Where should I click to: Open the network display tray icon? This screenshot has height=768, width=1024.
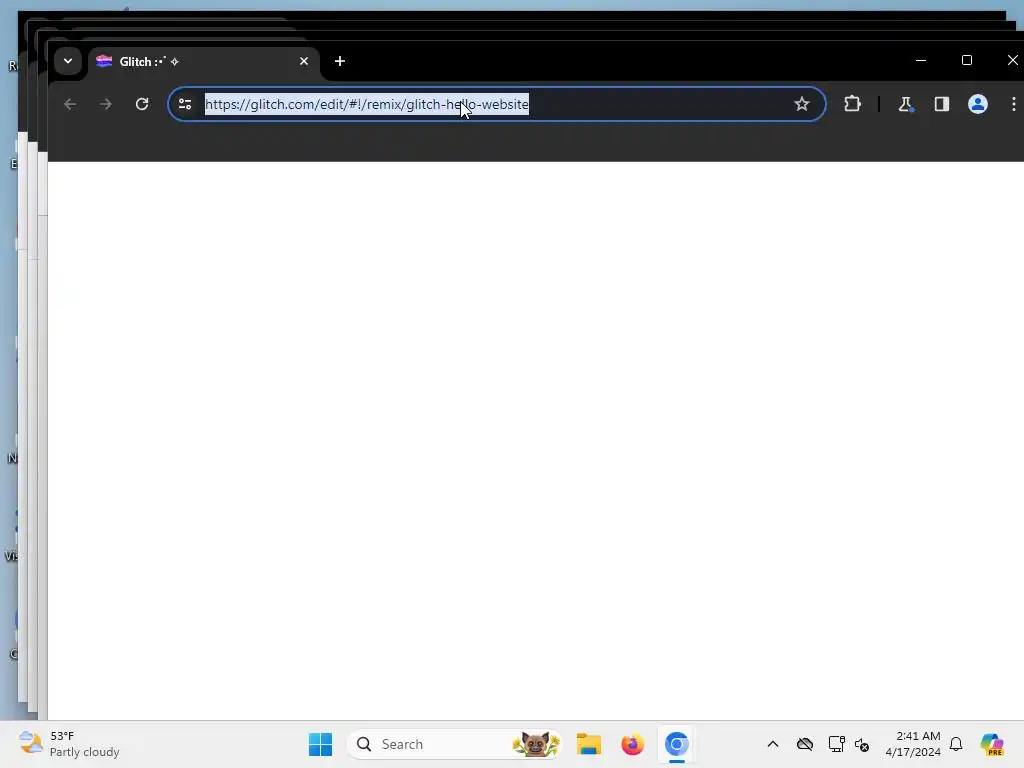pyautogui.click(x=836, y=744)
